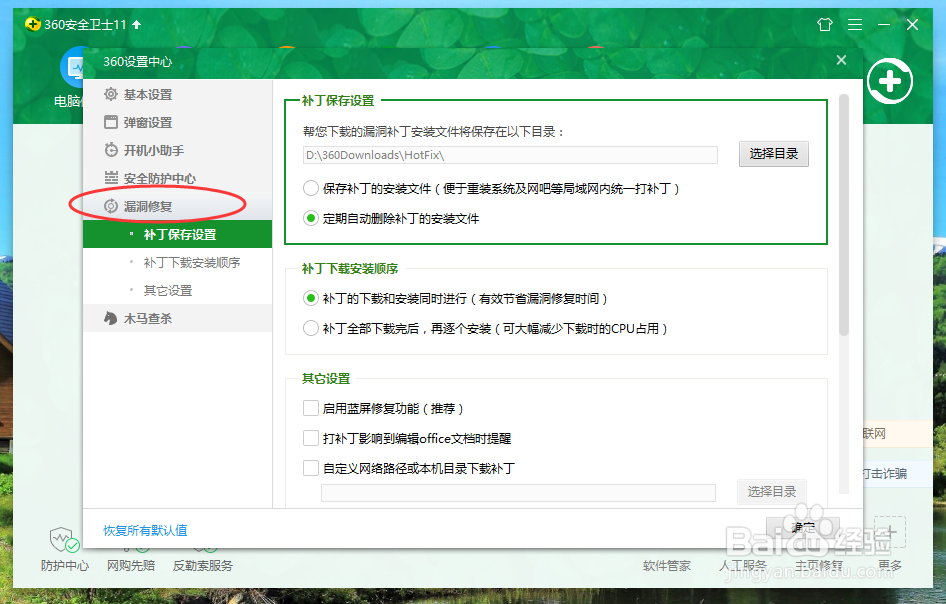The width and height of the screenshot is (946, 604).
Task: Click the upgrade arrow next to 360安全卫士11
Action: coord(136,25)
